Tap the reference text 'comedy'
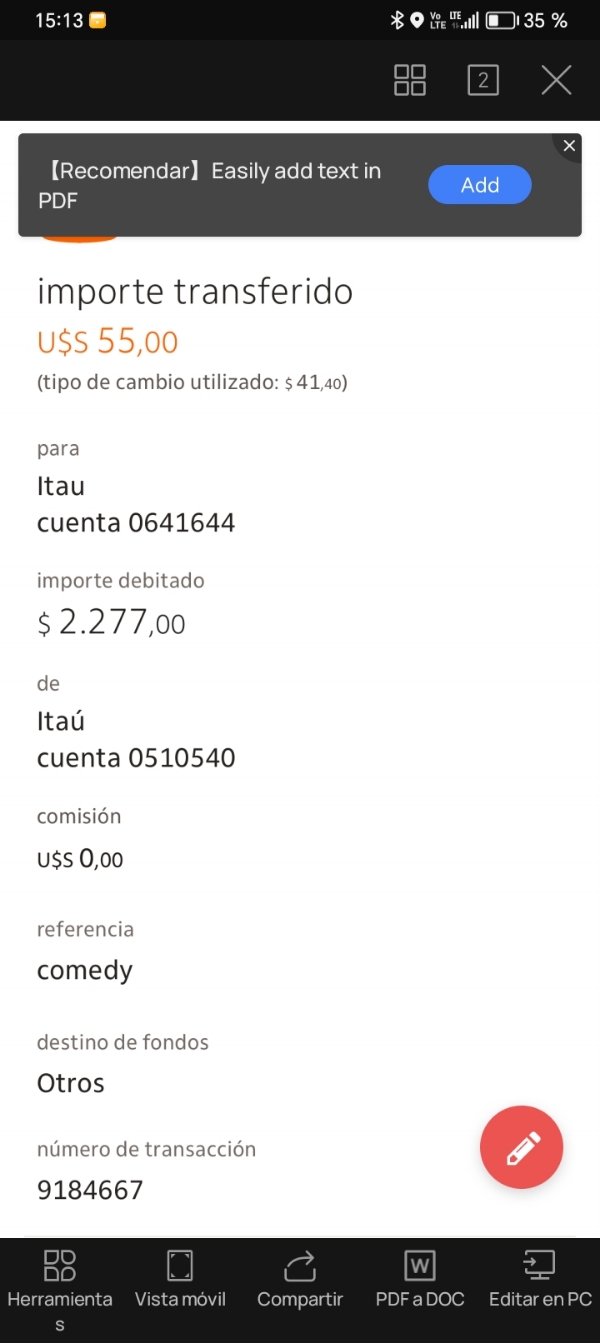This screenshot has height=1343, width=600. coord(85,971)
